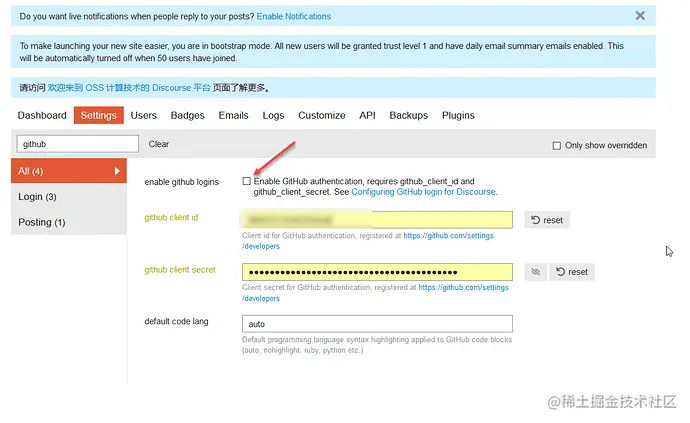
Task: Focus the settings search field containing github
Action: coord(78,144)
